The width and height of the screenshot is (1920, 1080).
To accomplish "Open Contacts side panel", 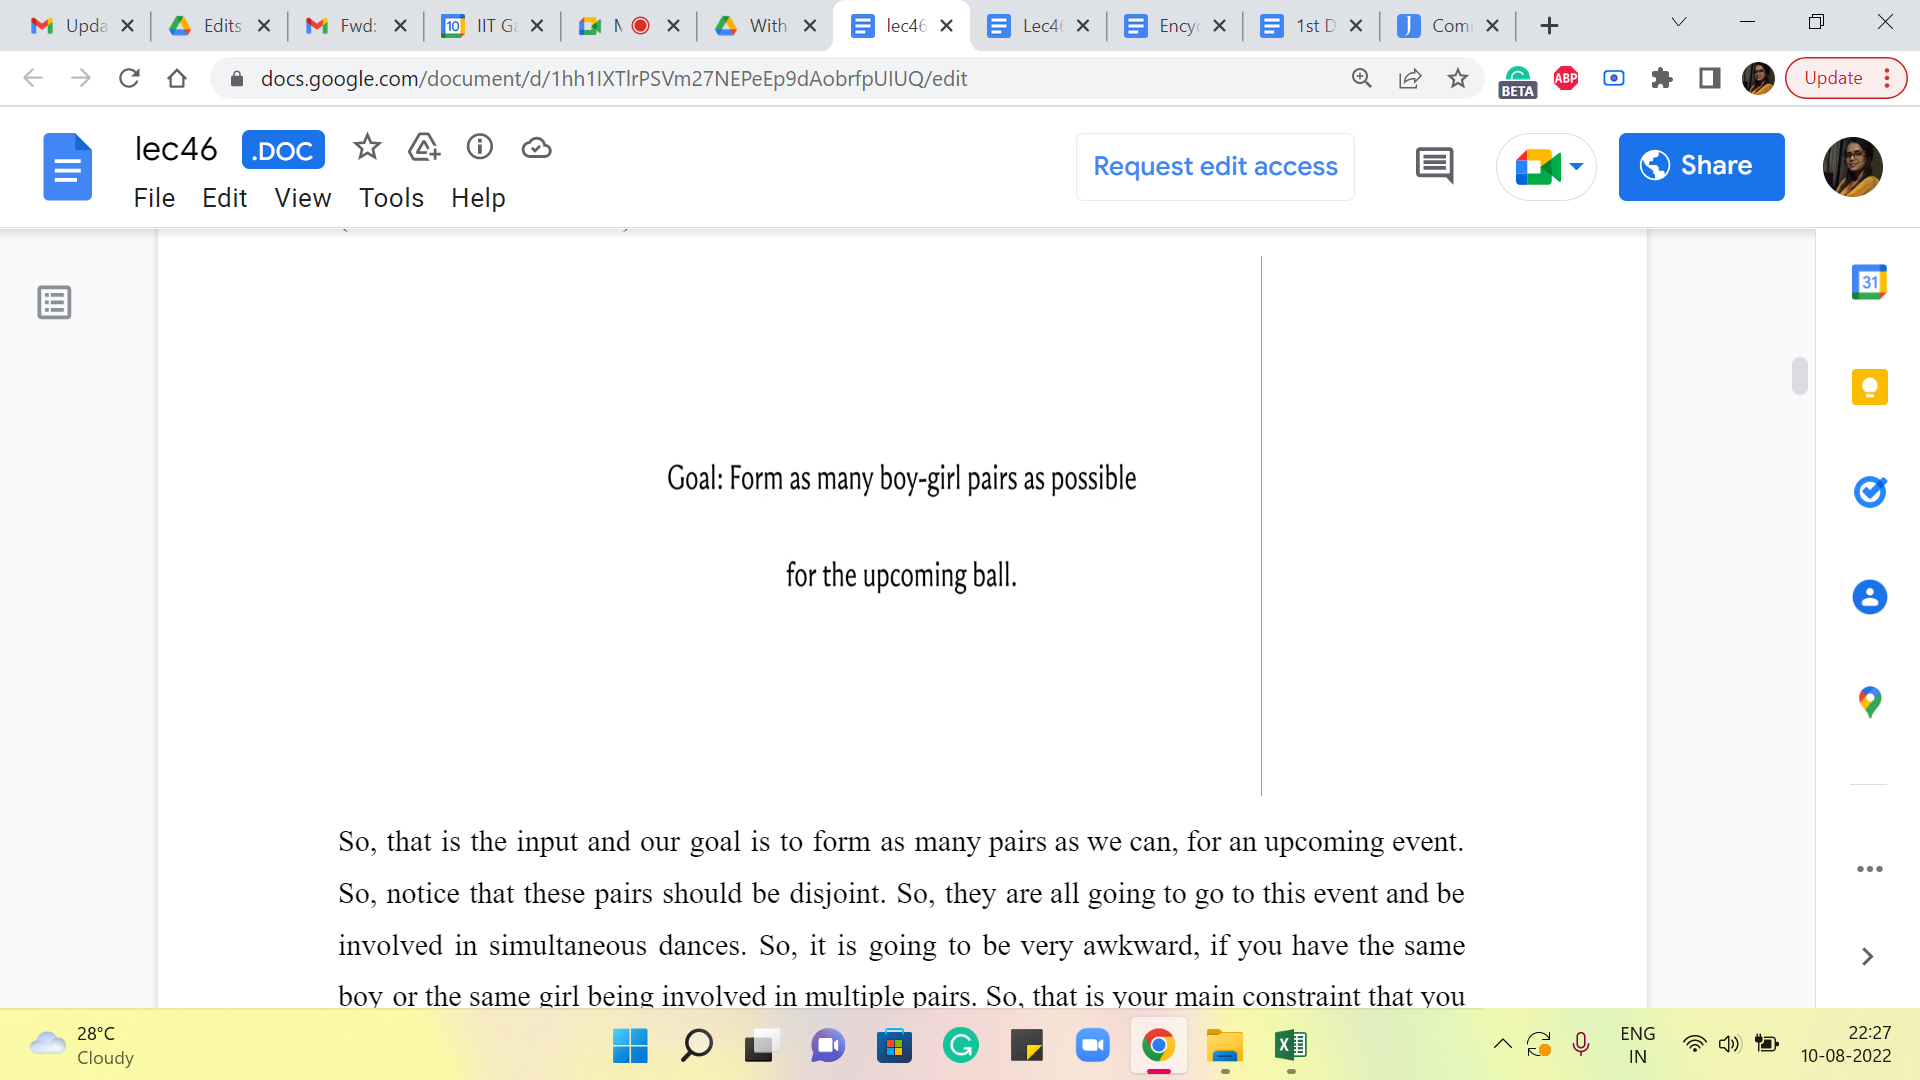I will (1869, 597).
